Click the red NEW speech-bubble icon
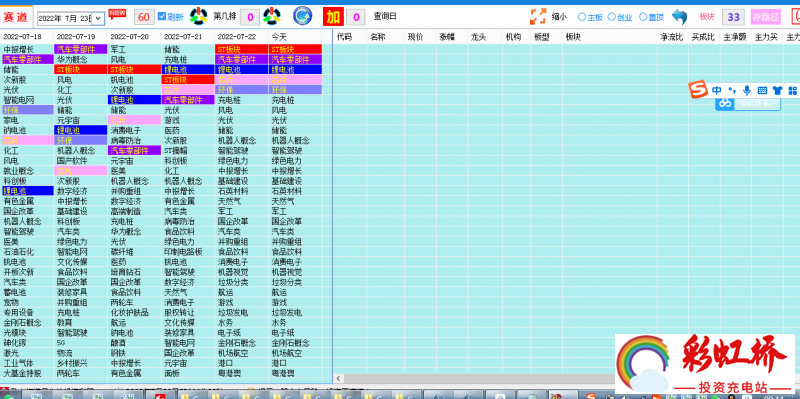This screenshot has height=399, width=800. (117, 15)
